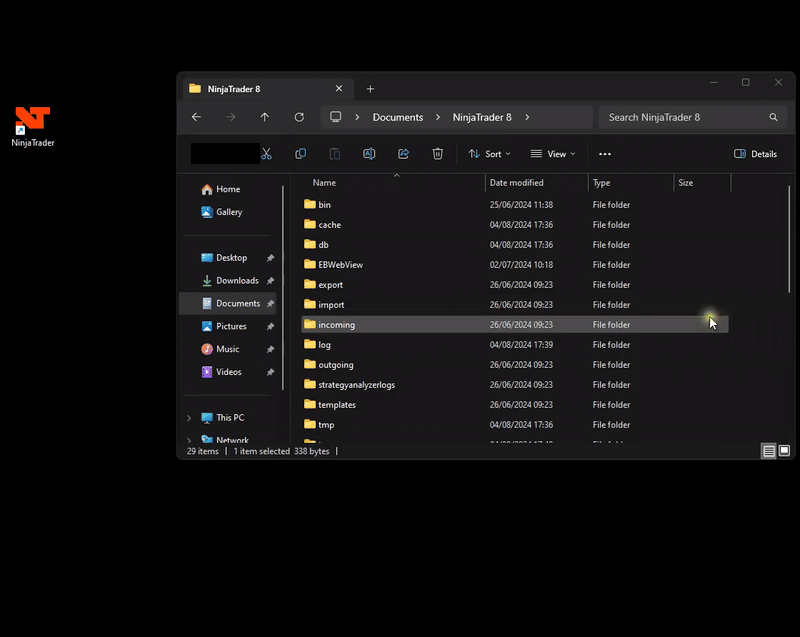Screen dimensions: 800x637
Task: Open the See more ellipsis menu
Action: (604, 154)
